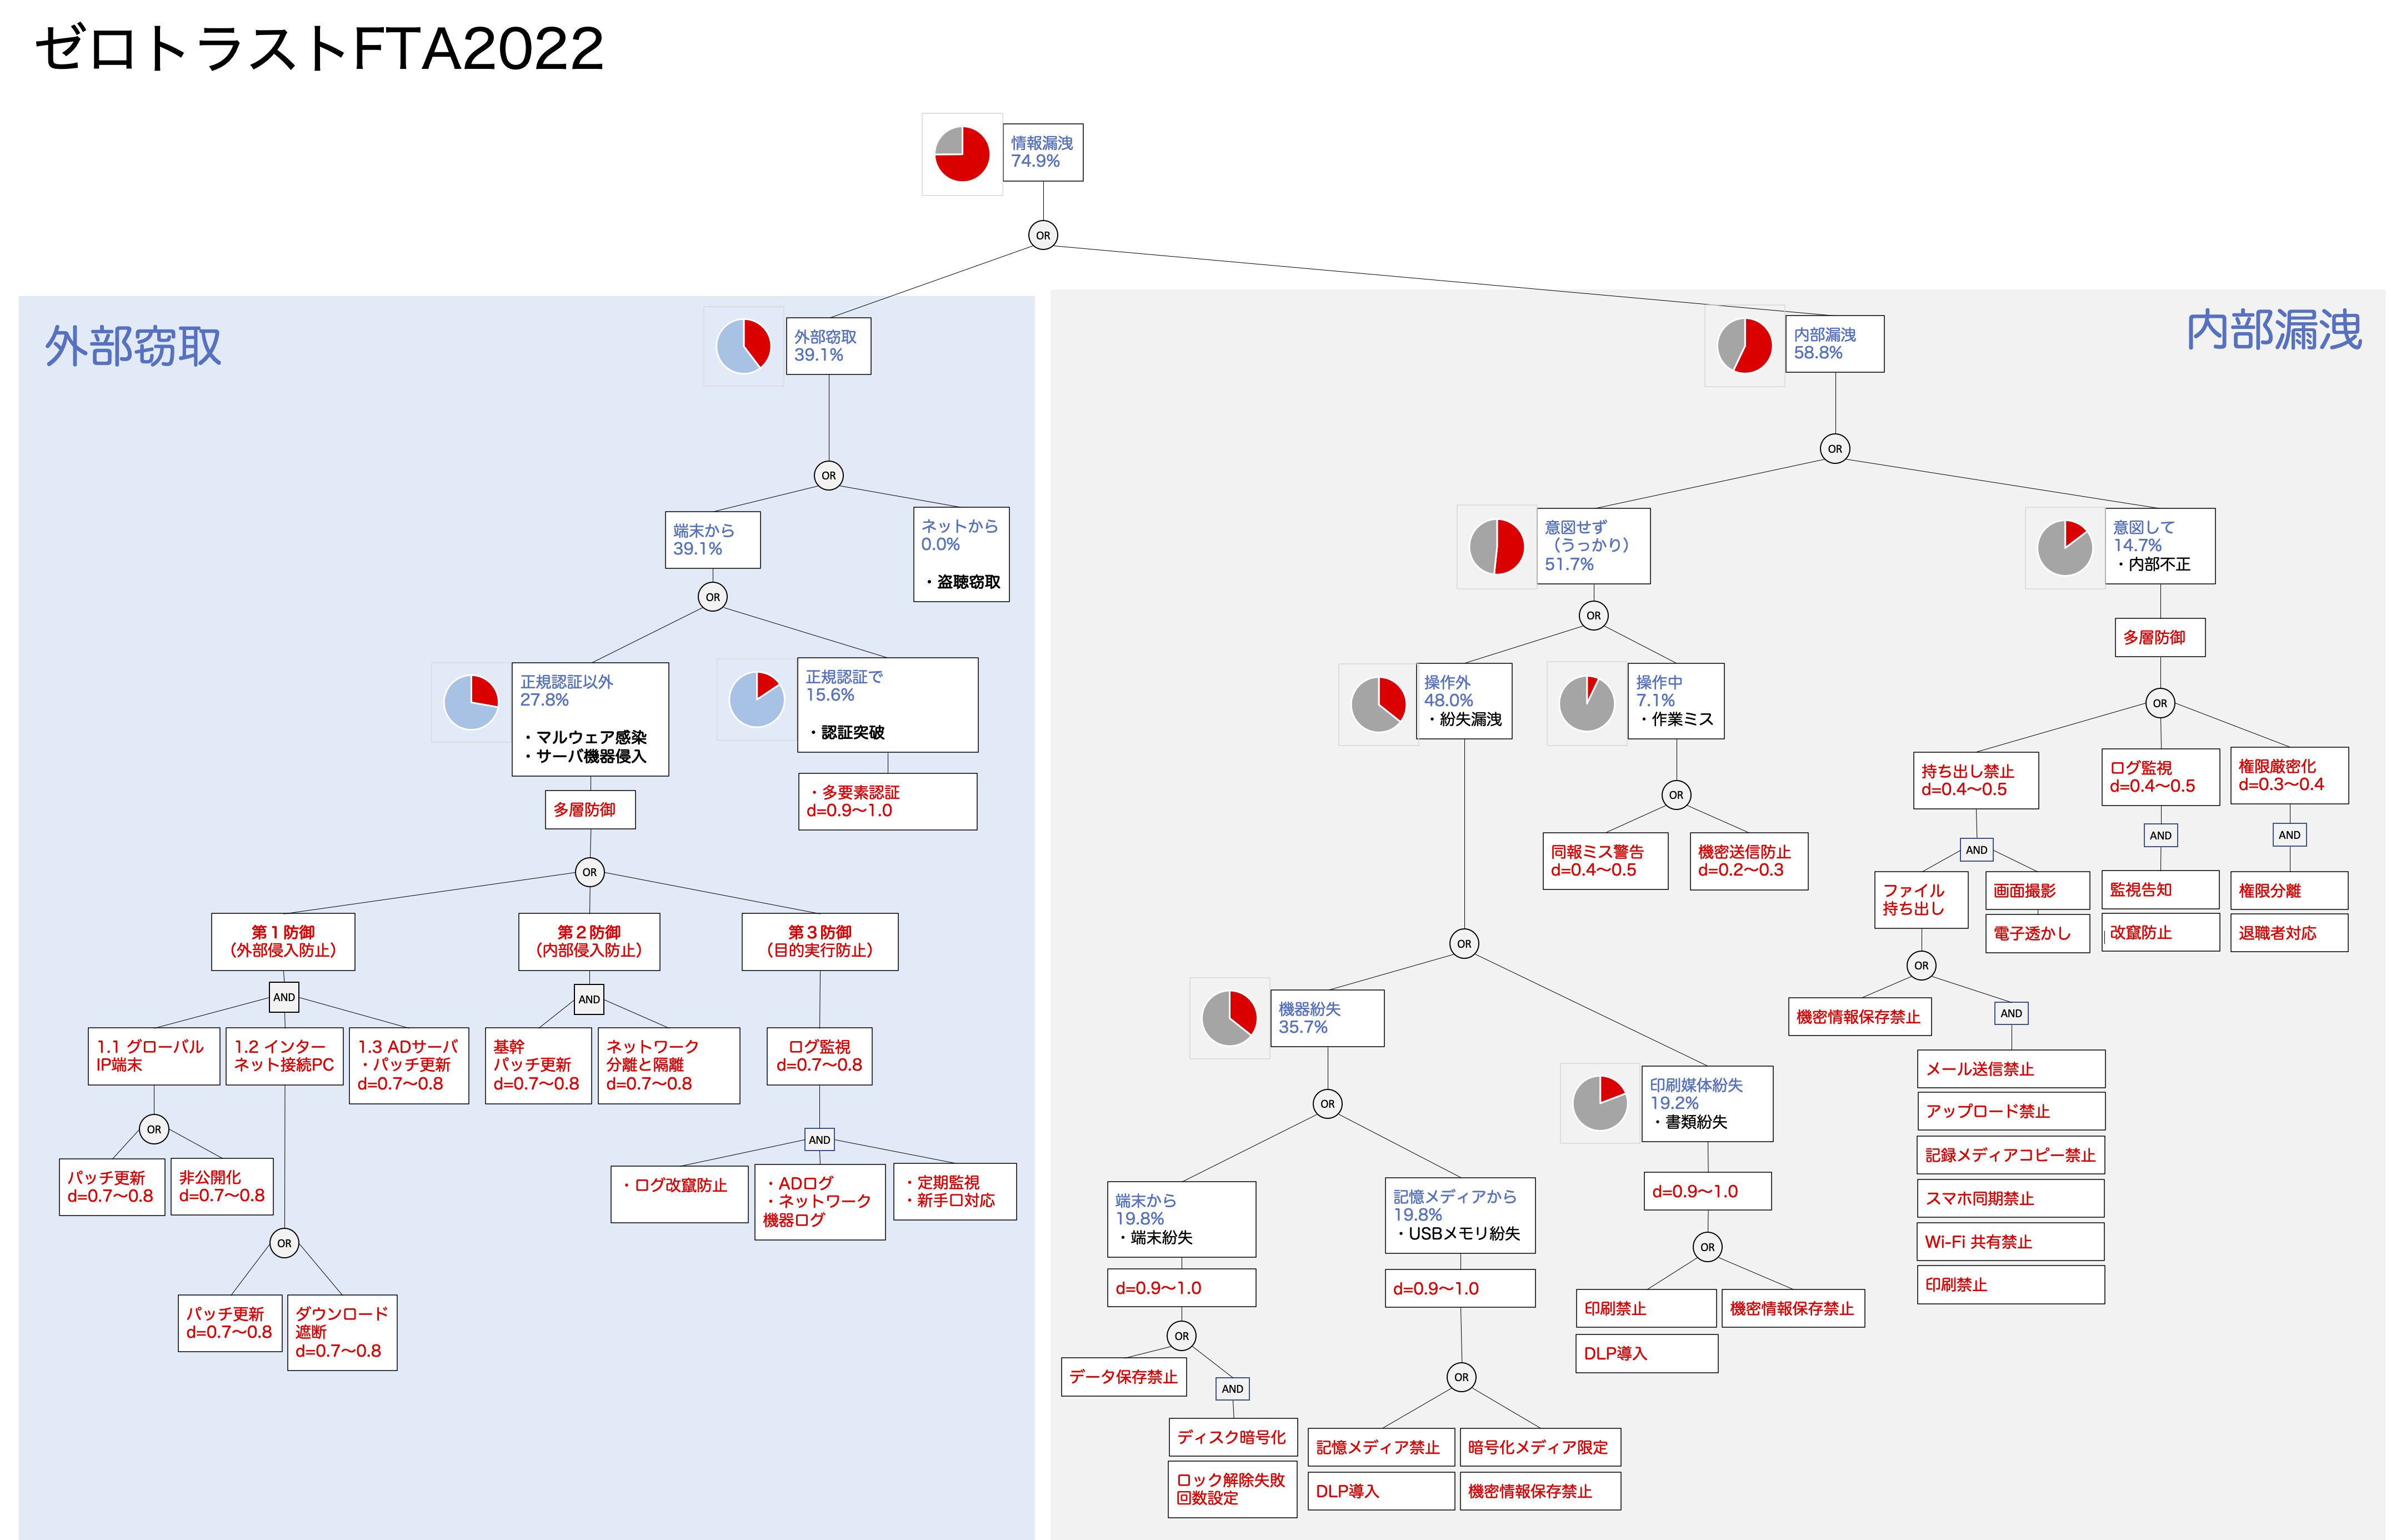Click the Wi-Fi 共有禁止 box
Screen dimensions: 2391x1540
click(x=2010, y=1242)
